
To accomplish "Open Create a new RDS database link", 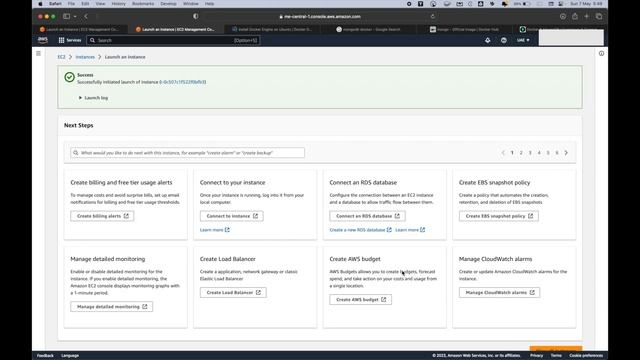I will coord(360,230).
